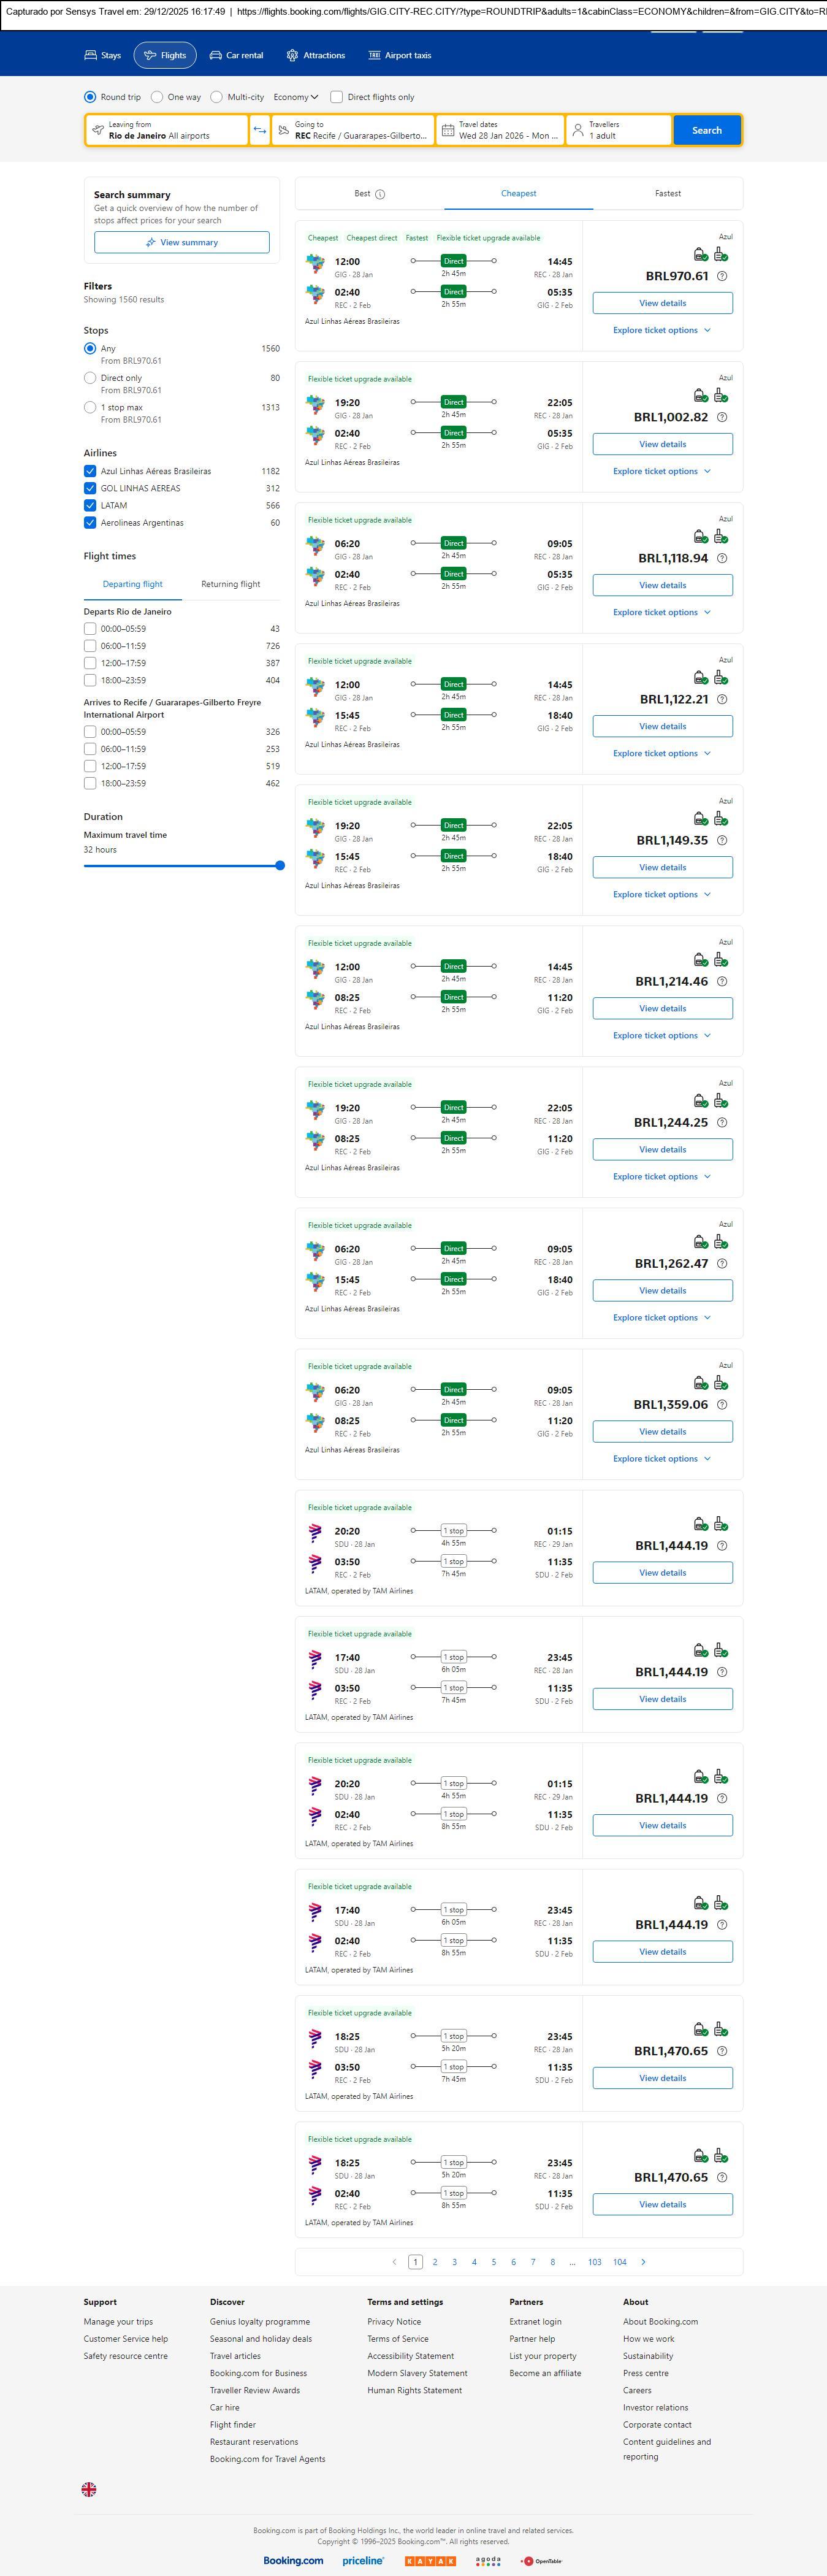The image size is (827, 2576).
Task: Expand ticket options for the BRL970.61 flight
Action: click(662, 330)
